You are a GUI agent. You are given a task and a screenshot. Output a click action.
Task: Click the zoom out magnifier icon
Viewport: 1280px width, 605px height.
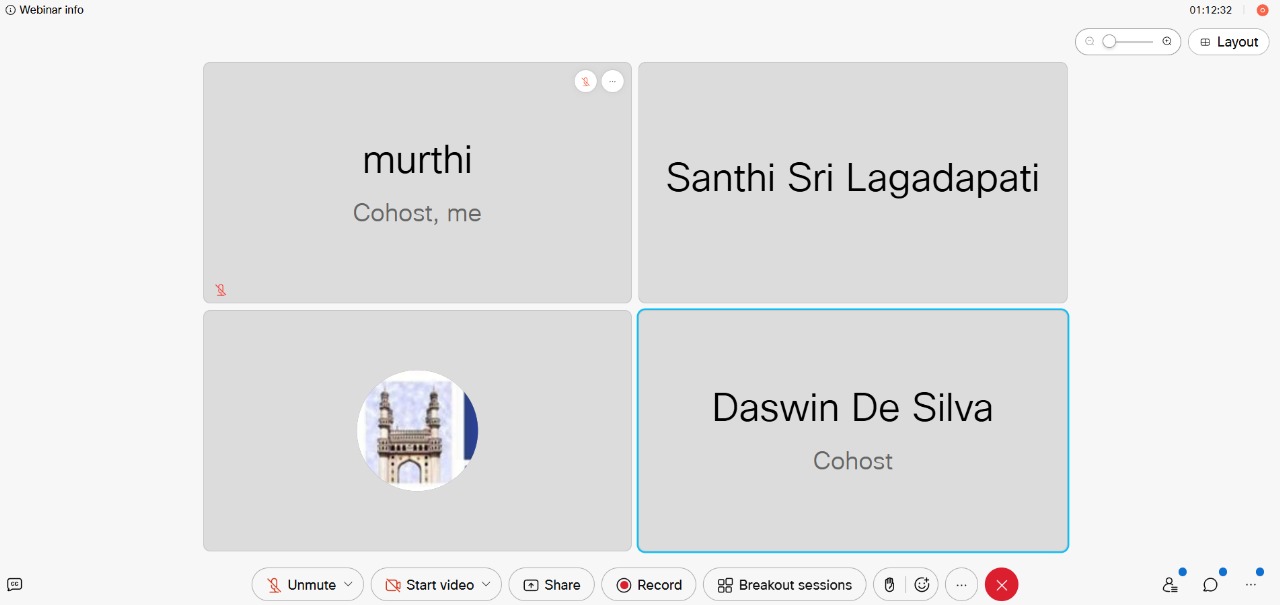point(1090,42)
